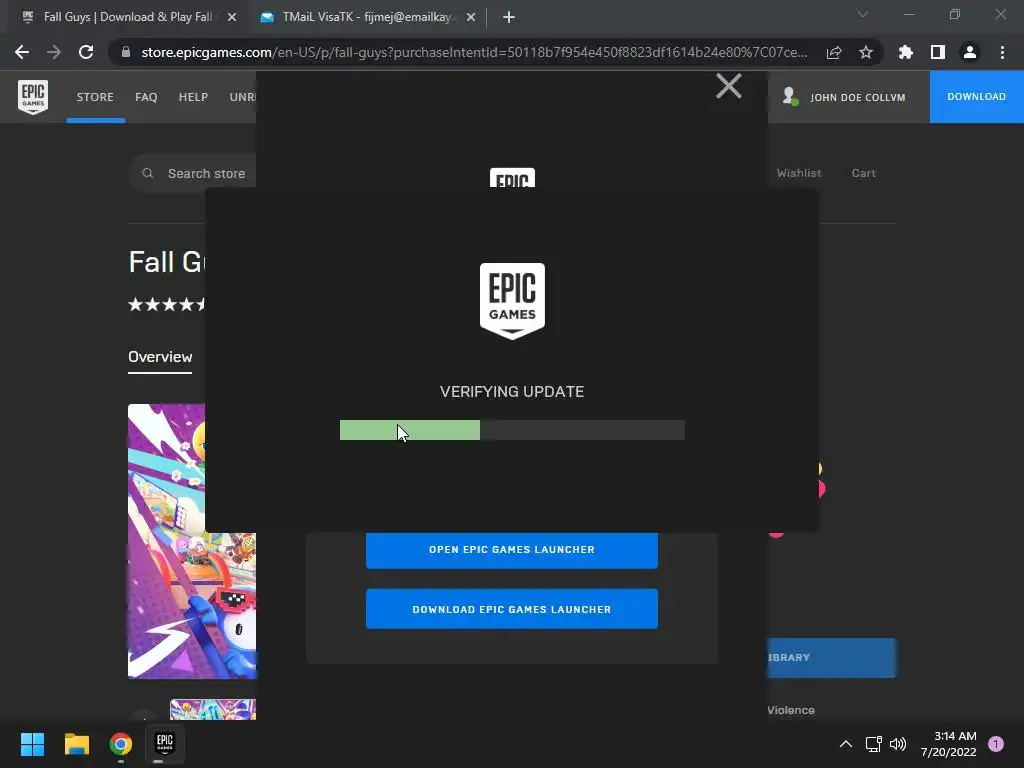Close the Fall Guys tab

231,17
